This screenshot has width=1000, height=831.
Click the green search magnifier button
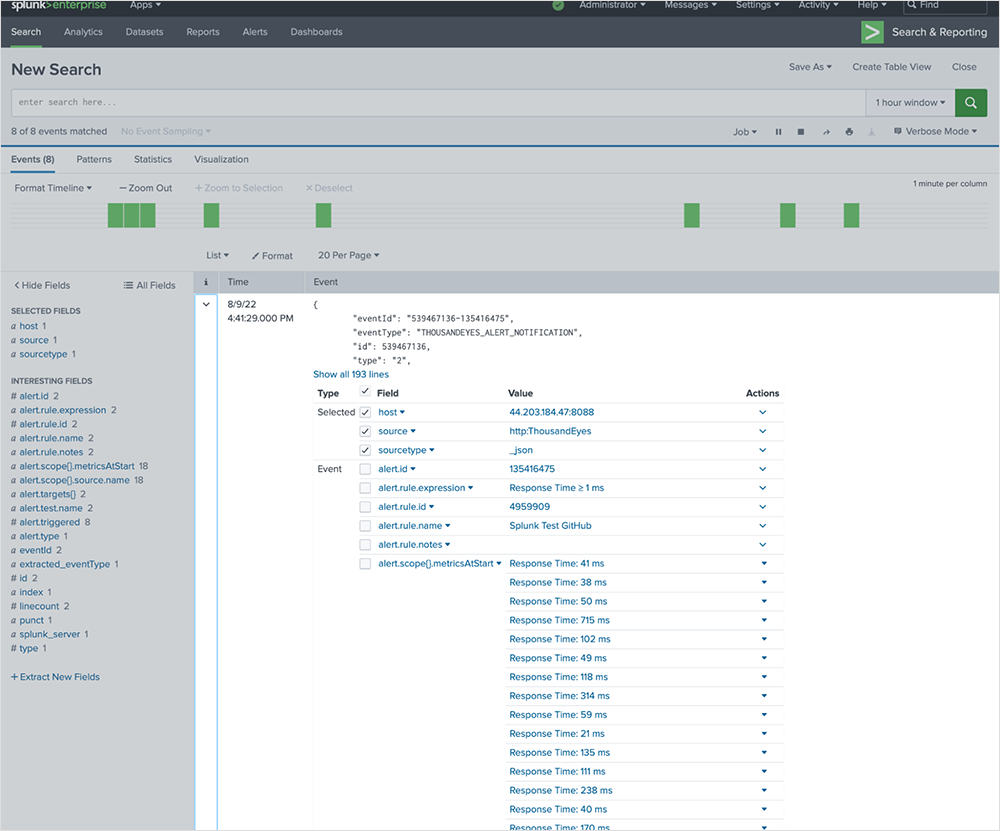(x=971, y=102)
